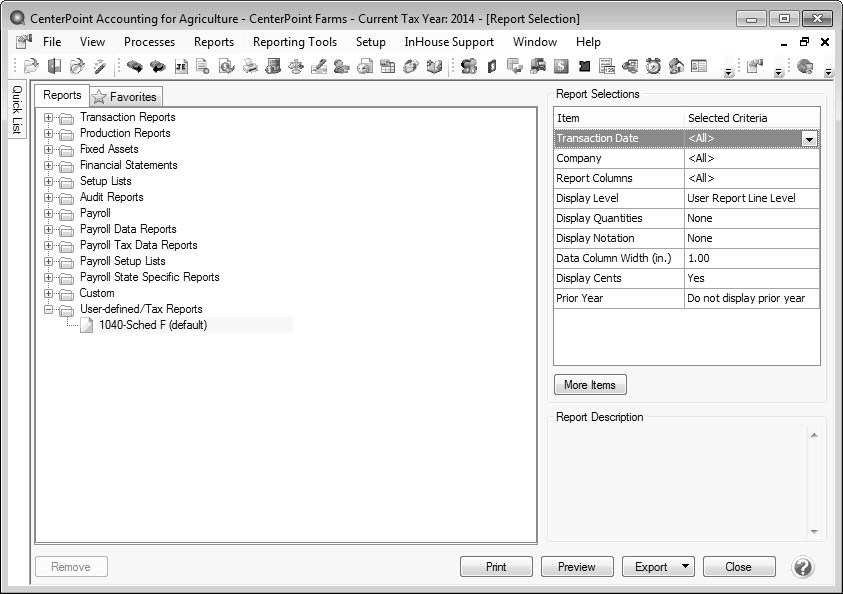The height and width of the screenshot is (594, 843).
Task: Click the alarm clock toolbar icon
Action: (x=653, y=66)
